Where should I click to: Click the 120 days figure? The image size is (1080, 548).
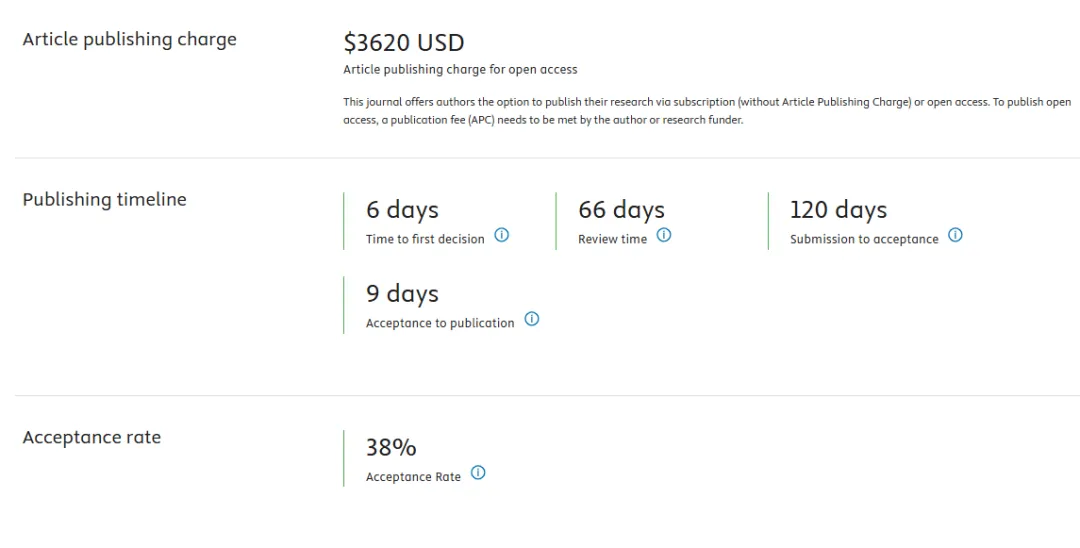(838, 210)
